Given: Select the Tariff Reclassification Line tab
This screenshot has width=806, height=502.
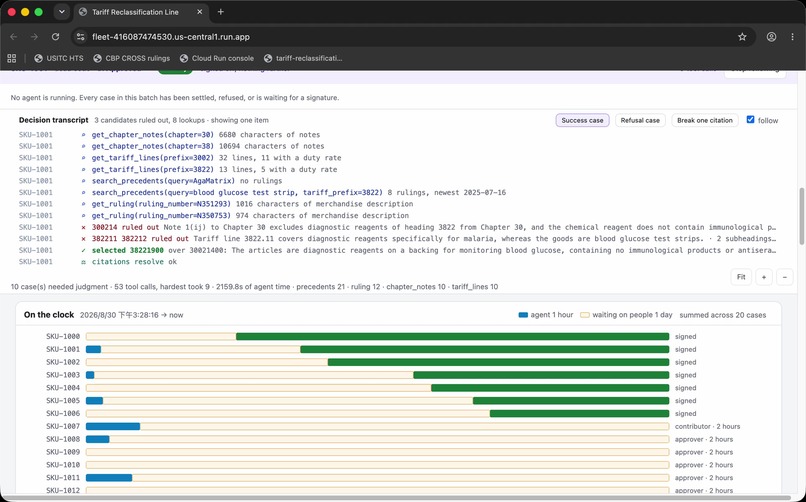Looking at the screenshot, I should click(141, 12).
